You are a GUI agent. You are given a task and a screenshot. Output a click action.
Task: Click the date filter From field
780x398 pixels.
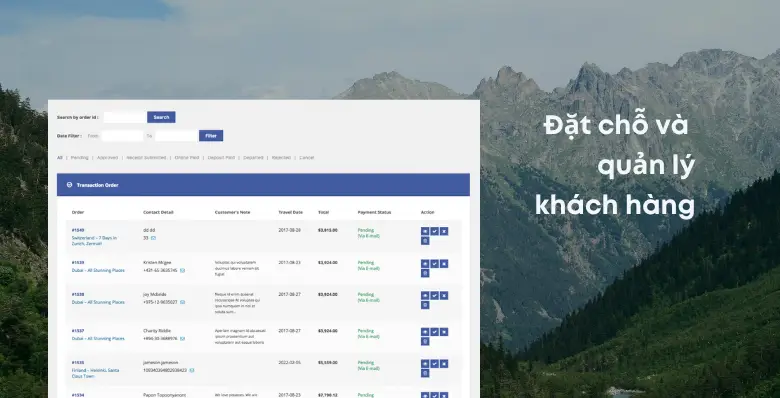click(122, 136)
